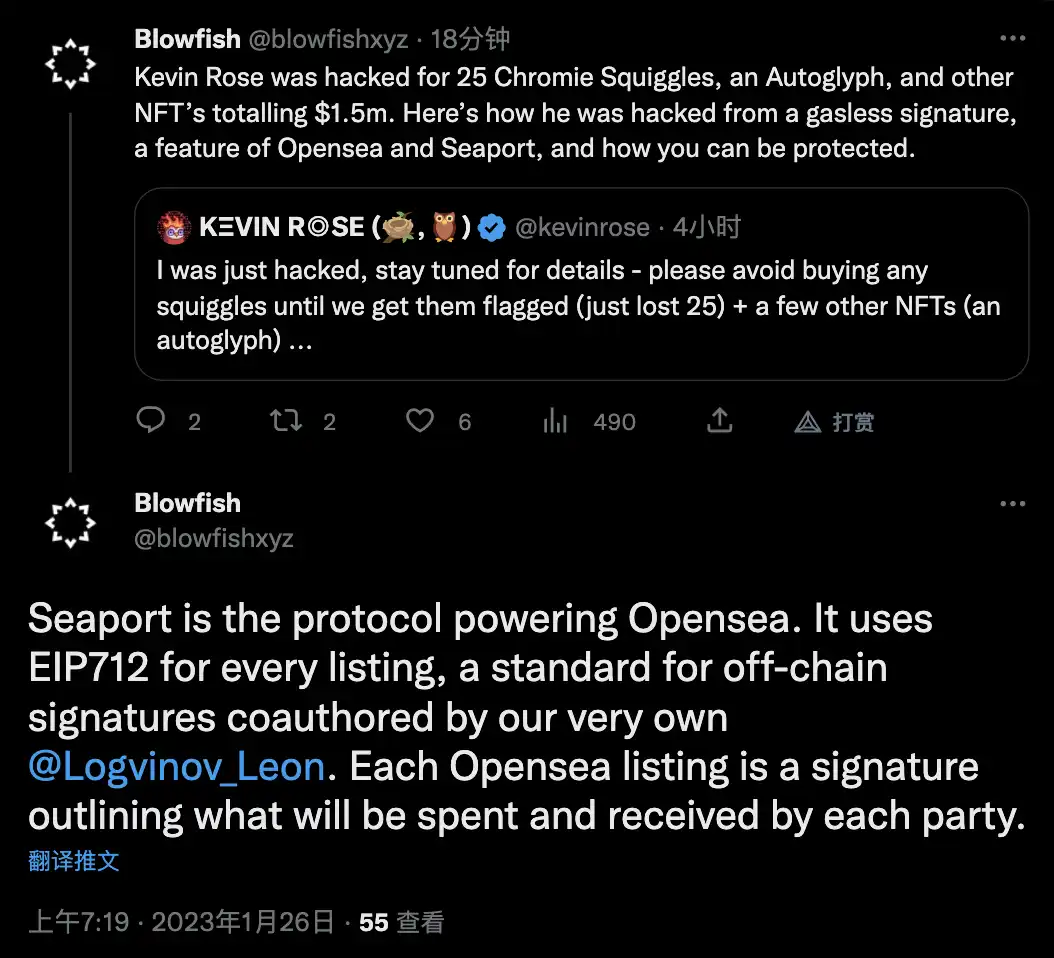
Task: Click the 翻译推文 translate link
Action: pos(74,861)
